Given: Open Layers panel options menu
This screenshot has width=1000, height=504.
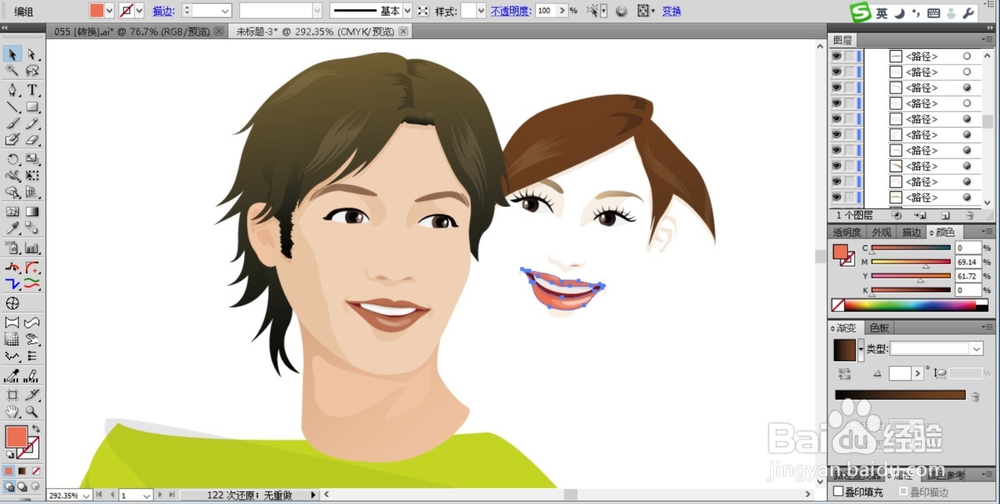Looking at the screenshot, I should pyautogui.click(x=987, y=40).
